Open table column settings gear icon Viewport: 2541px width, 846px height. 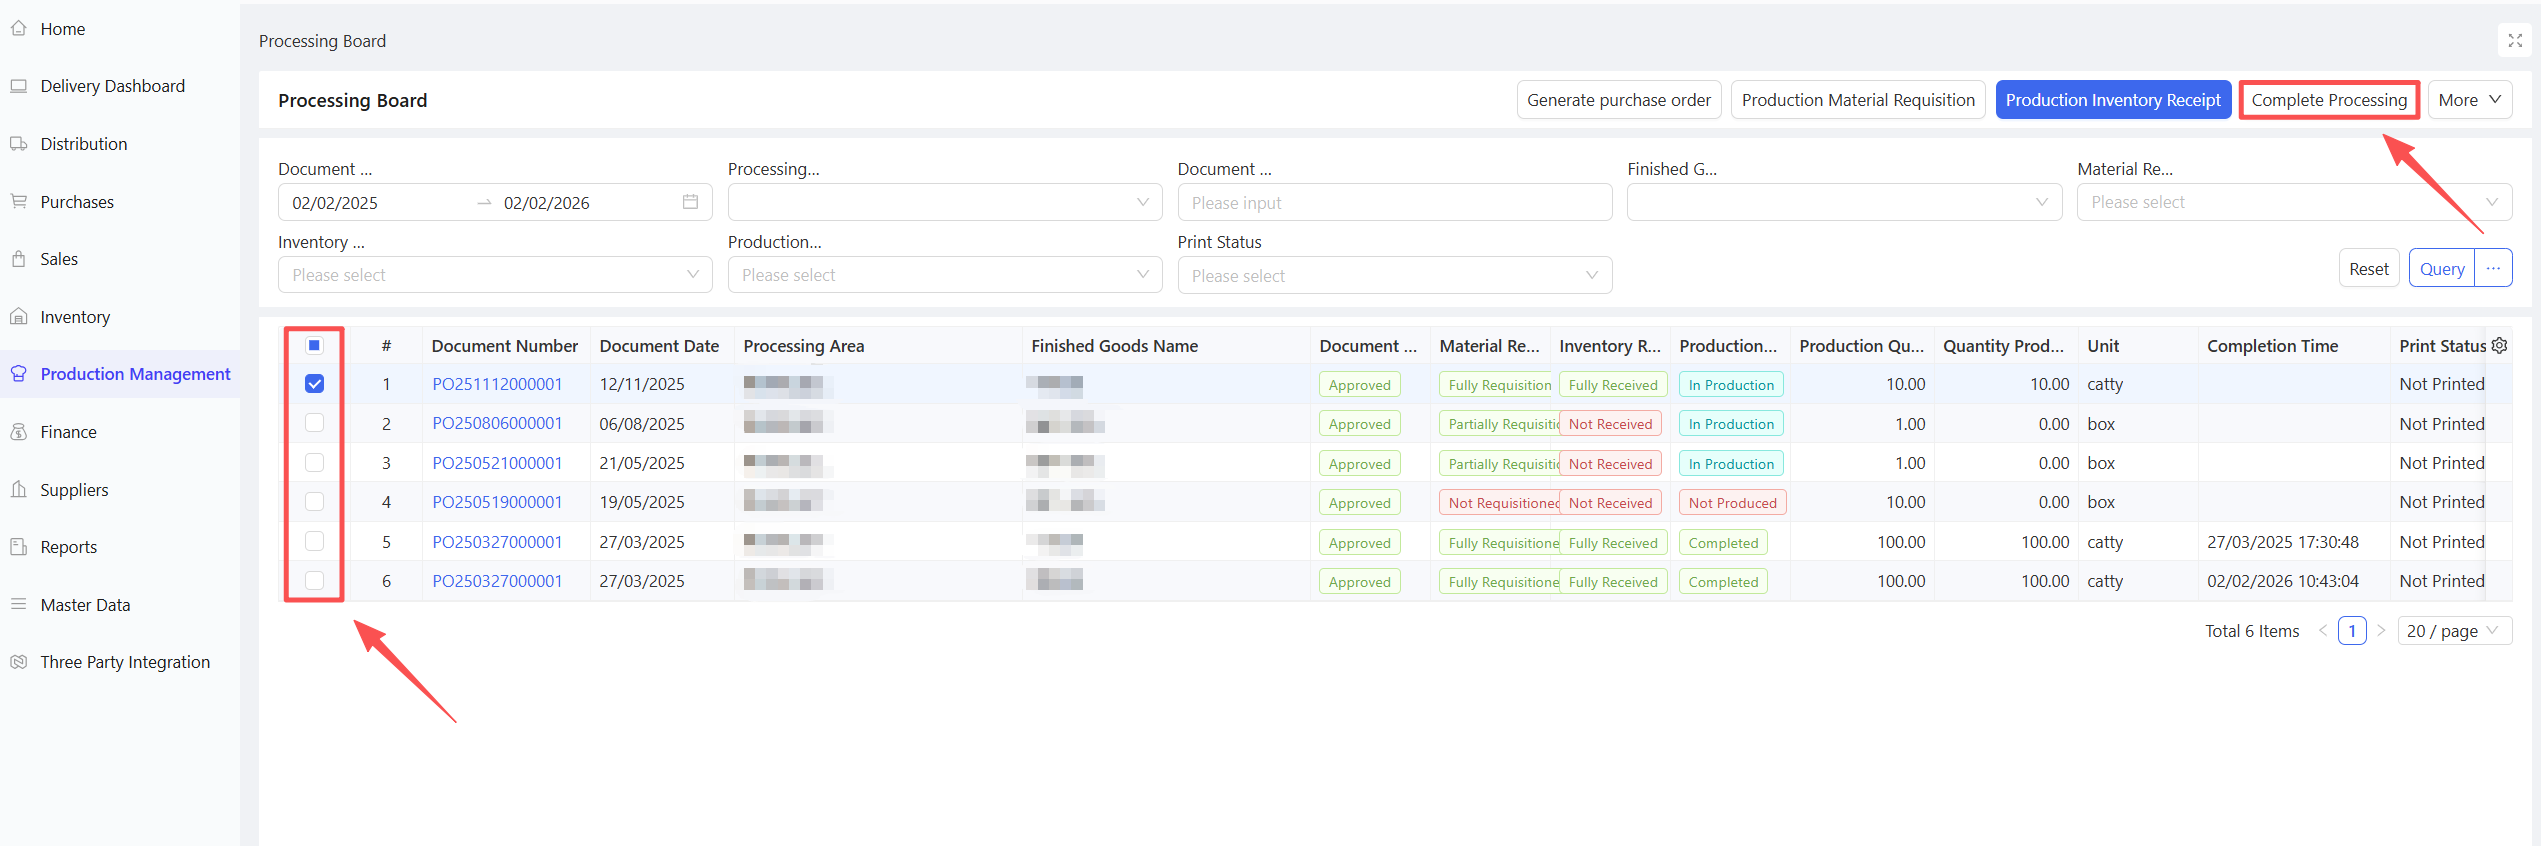(x=2499, y=345)
